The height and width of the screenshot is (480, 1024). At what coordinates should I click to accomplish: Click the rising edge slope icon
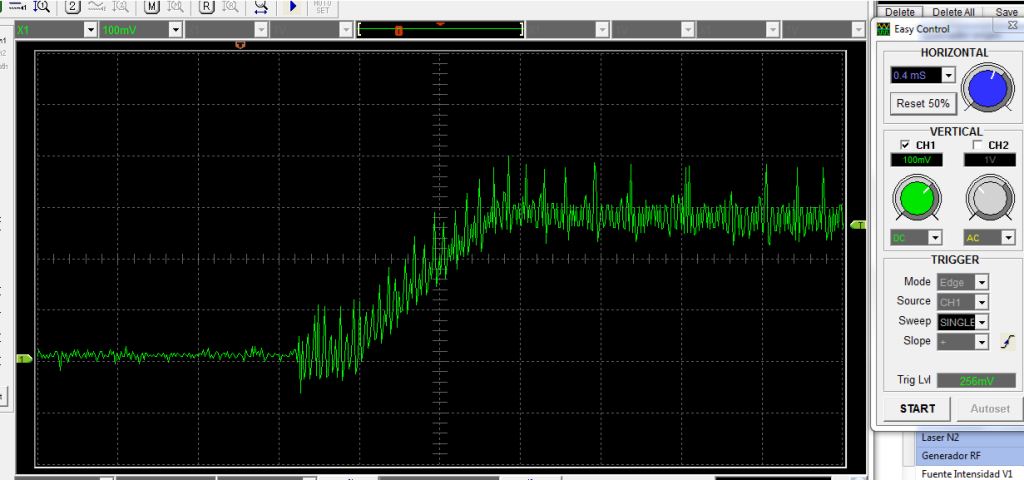tap(1008, 342)
